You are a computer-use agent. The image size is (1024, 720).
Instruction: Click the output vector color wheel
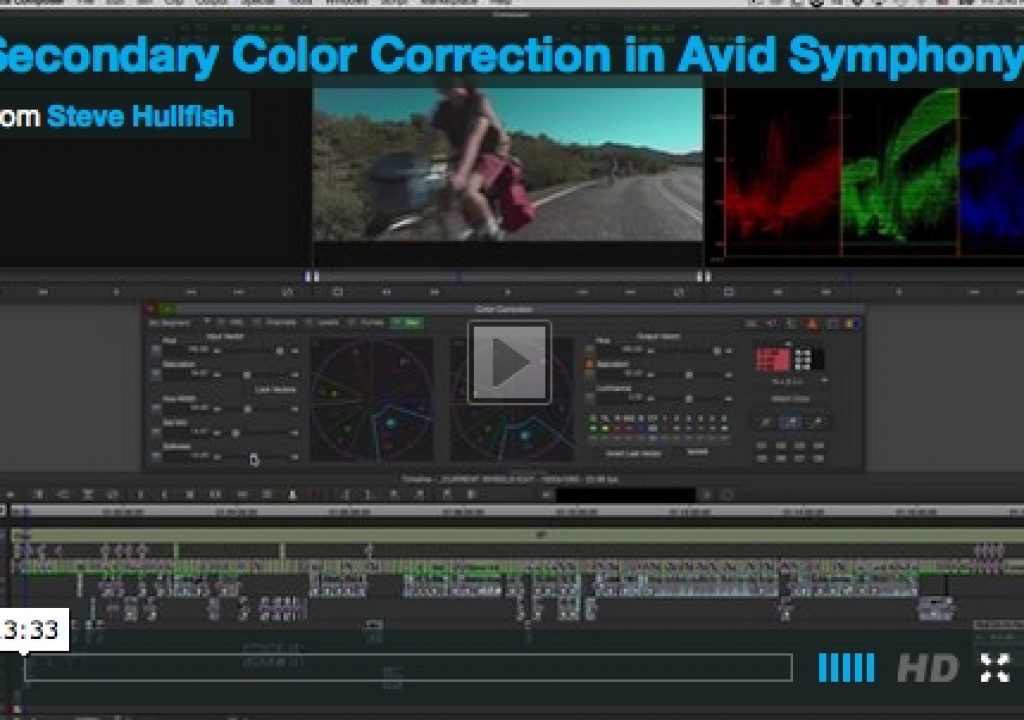pyautogui.click(x=512, y=400)
